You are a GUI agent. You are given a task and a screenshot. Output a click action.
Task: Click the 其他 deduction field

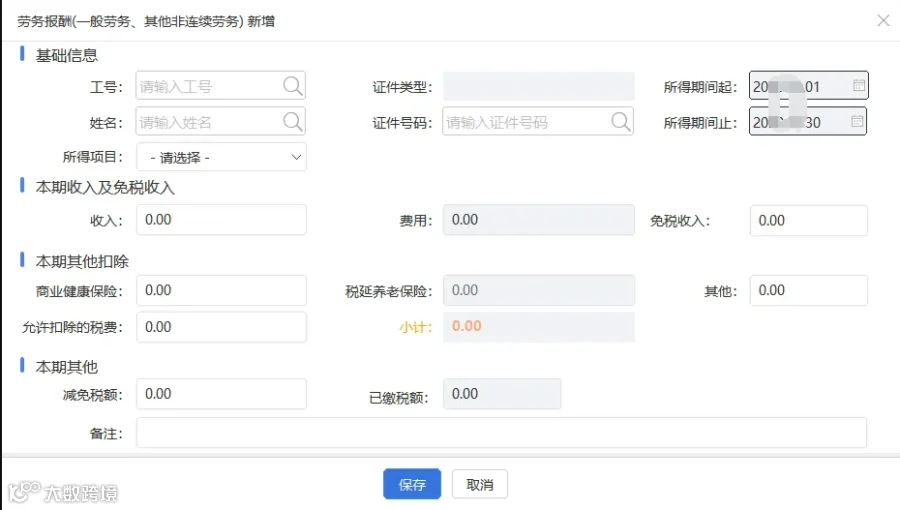pos(808,290)
